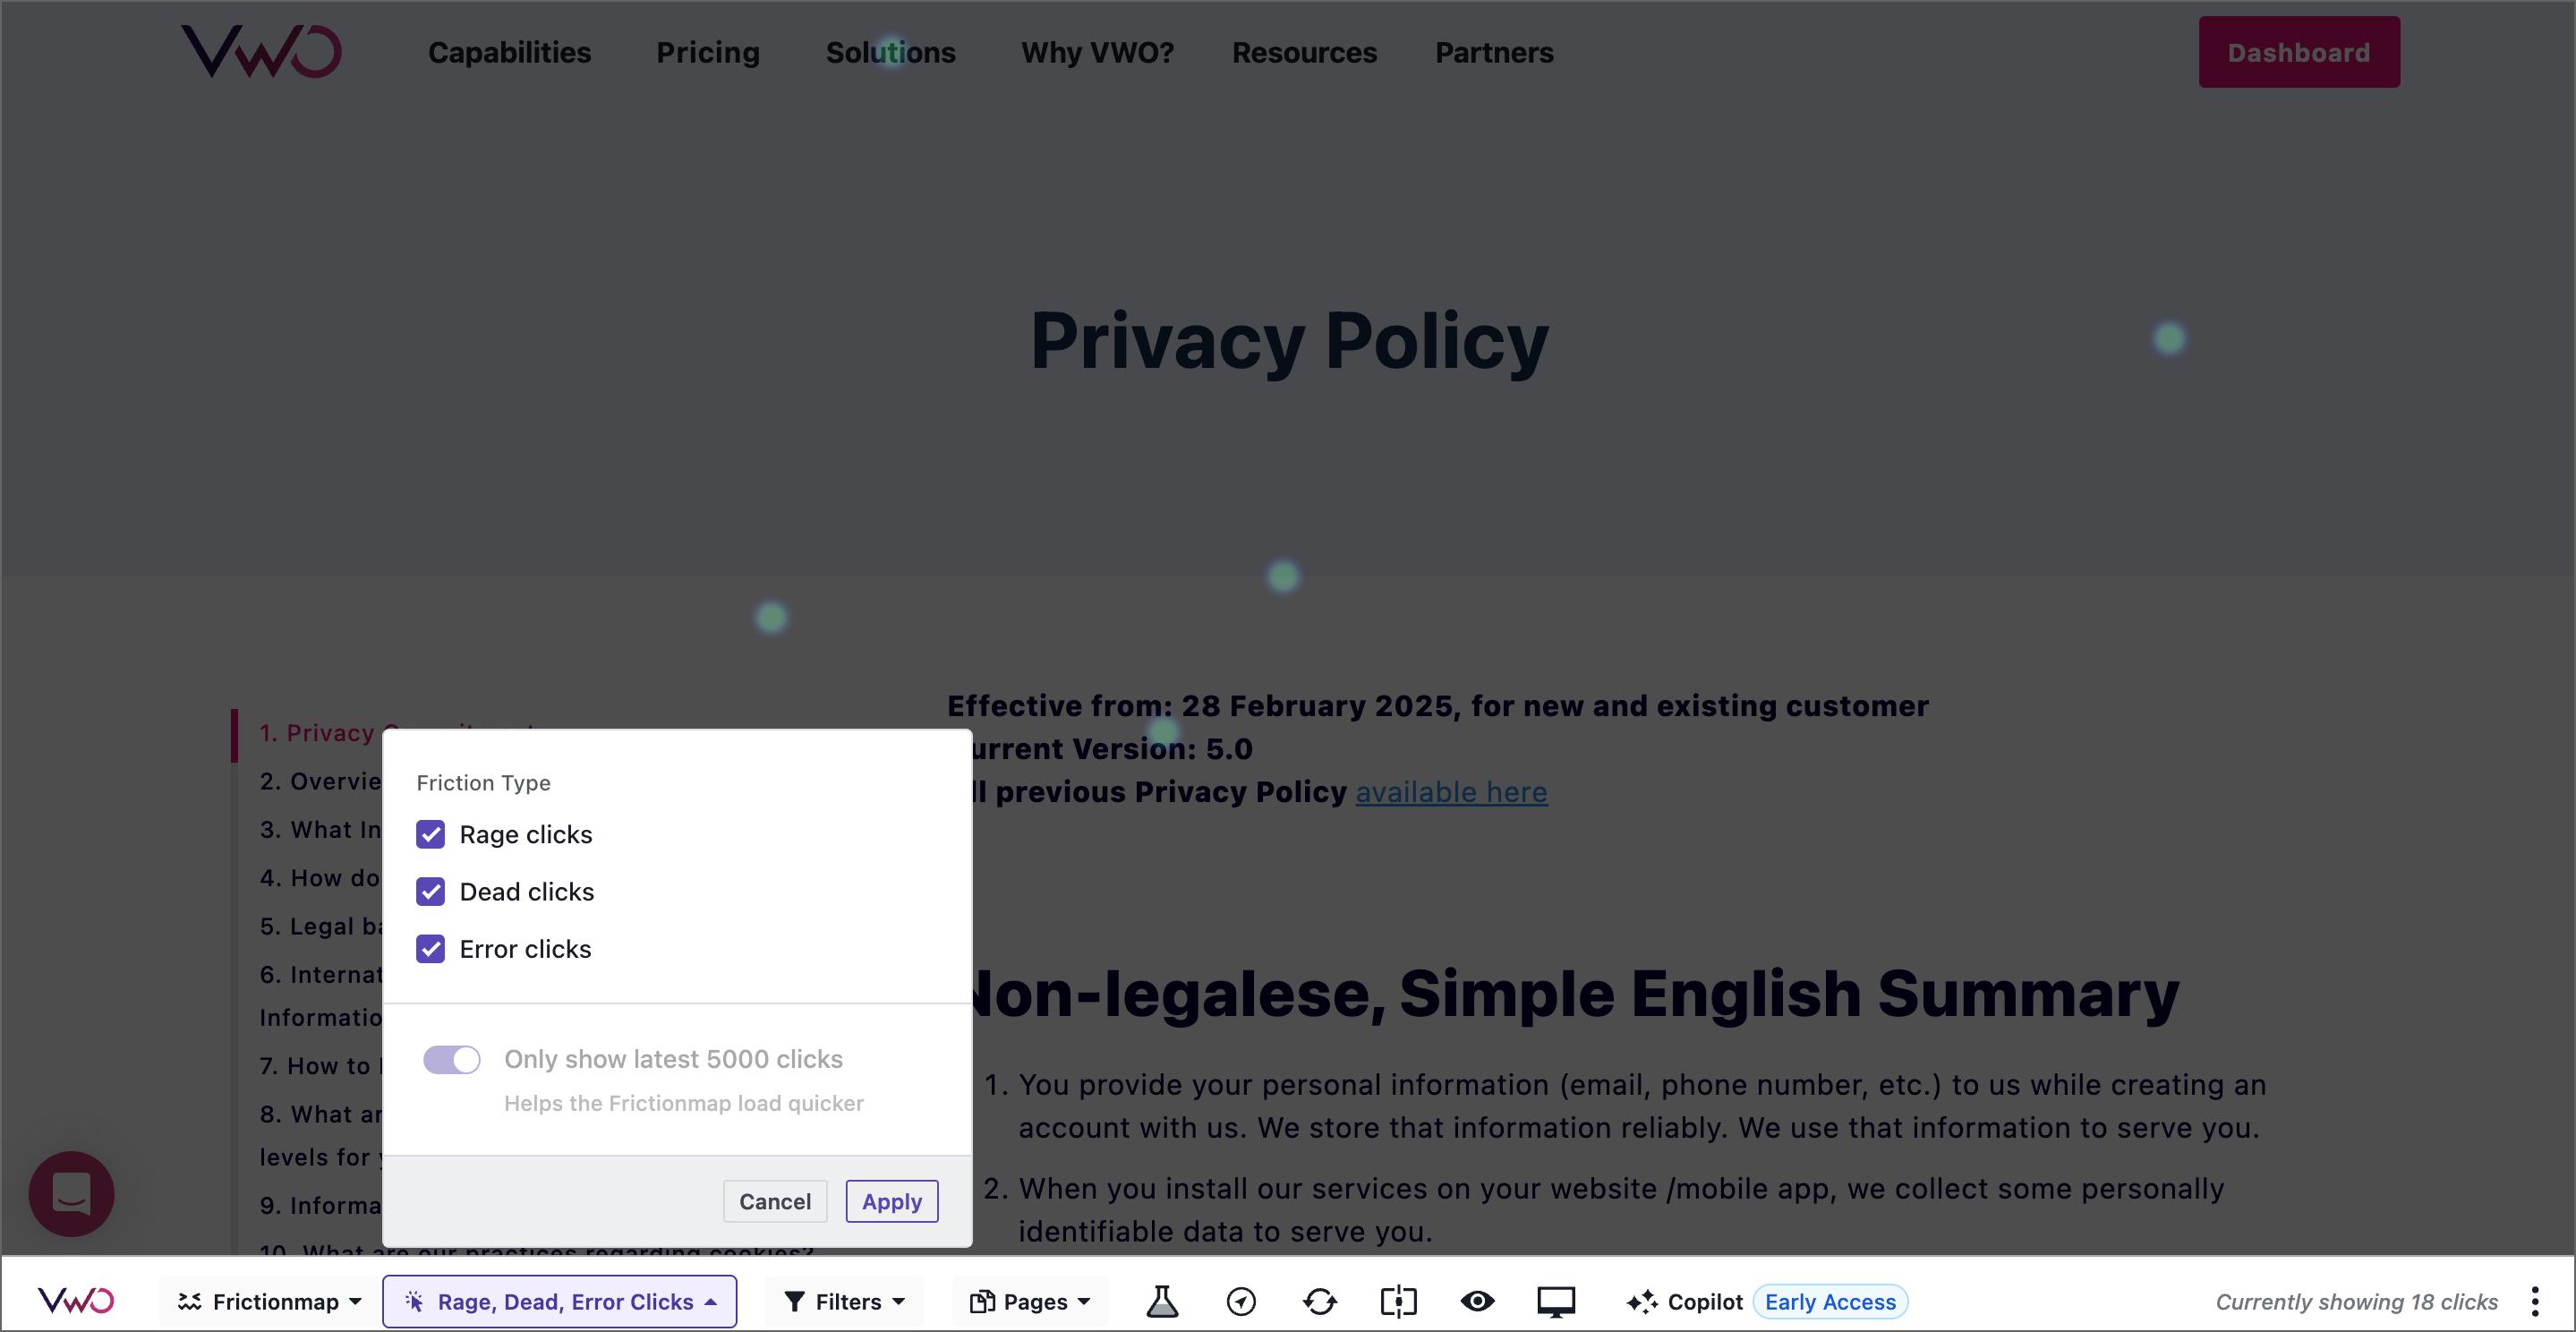Toggle off 'Only show latest 5000 clicks'

[x=452, y=1059]
